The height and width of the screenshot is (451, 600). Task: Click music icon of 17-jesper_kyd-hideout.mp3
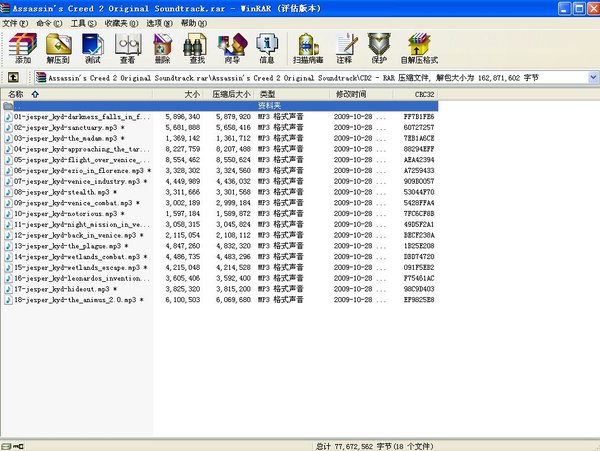[8, 289]
